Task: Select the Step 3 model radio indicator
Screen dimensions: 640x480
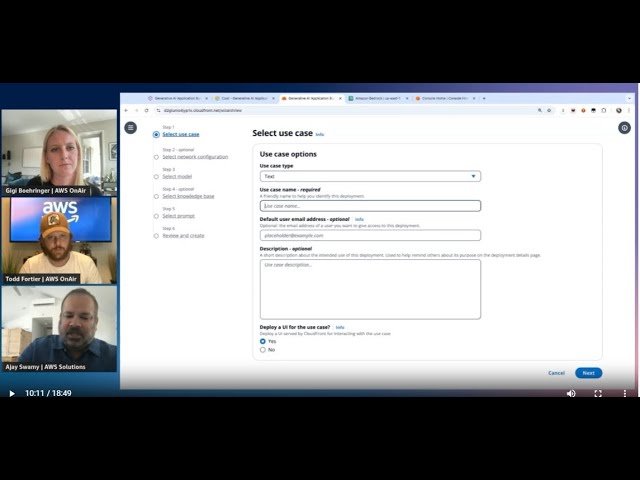Action: pos(156,177)
